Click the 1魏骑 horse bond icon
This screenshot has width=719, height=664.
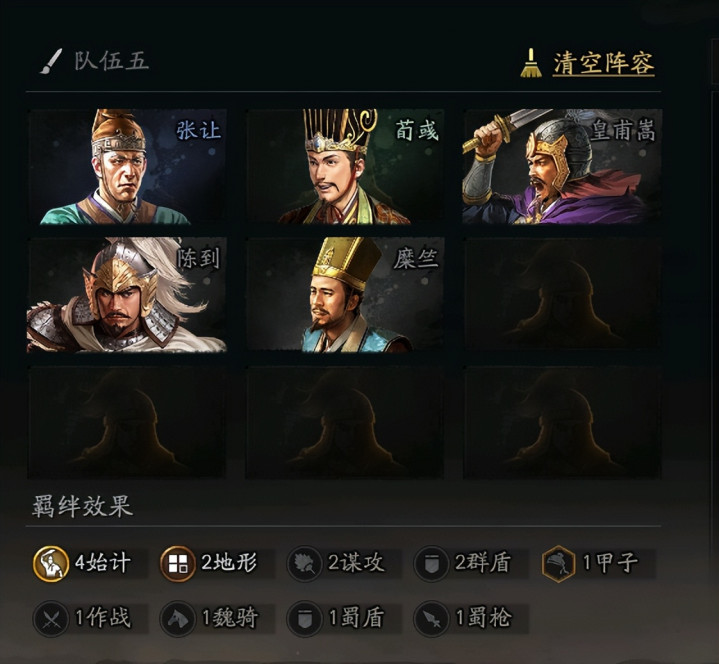pos(177,619)
